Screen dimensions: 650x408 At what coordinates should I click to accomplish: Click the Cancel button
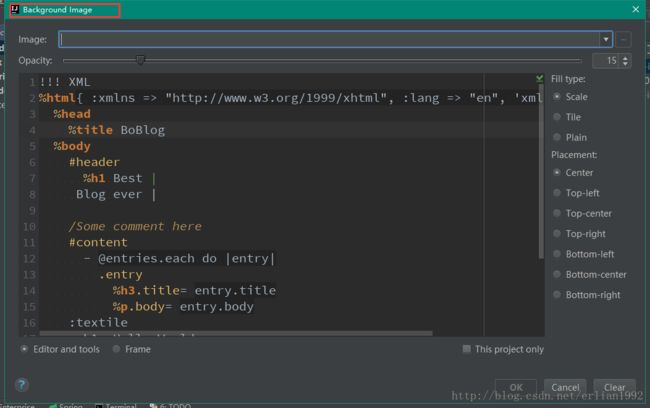[565, 387]
